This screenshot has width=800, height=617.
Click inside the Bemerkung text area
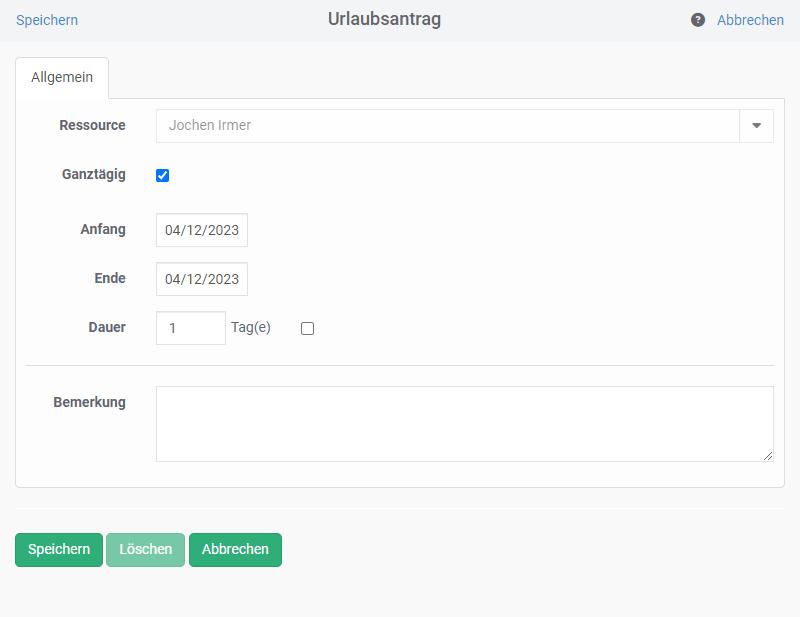464,423
